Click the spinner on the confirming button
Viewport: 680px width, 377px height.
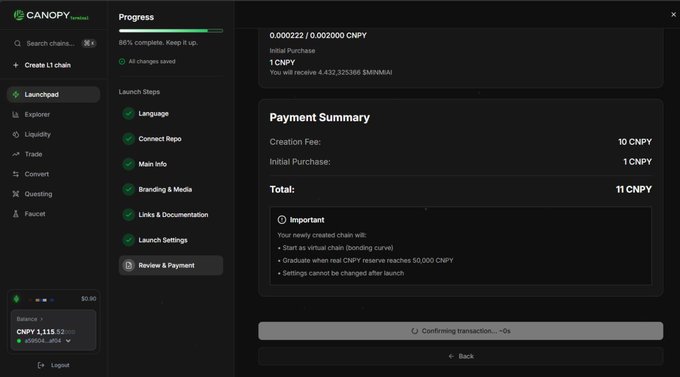pyautogui.click(x=415, y=331)
